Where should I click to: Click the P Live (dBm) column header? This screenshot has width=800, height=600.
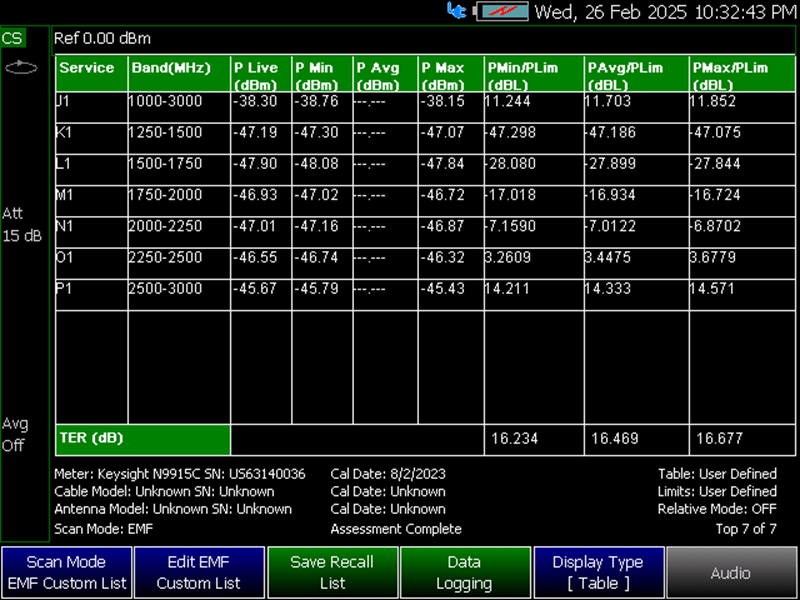click(x=261, y=74)
